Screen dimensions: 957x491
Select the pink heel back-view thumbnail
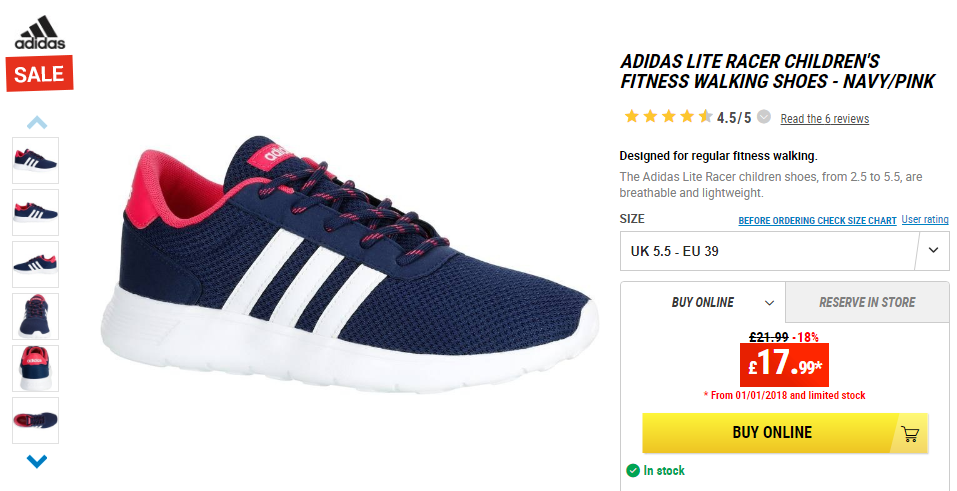click(35, 368)
